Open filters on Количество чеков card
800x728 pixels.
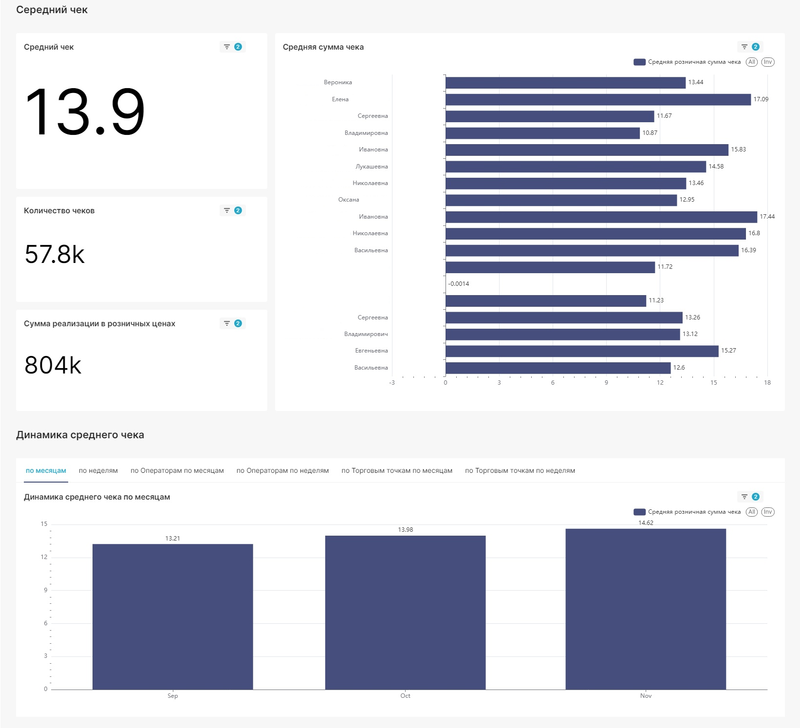pyautogui.click(x=227, y=211)
